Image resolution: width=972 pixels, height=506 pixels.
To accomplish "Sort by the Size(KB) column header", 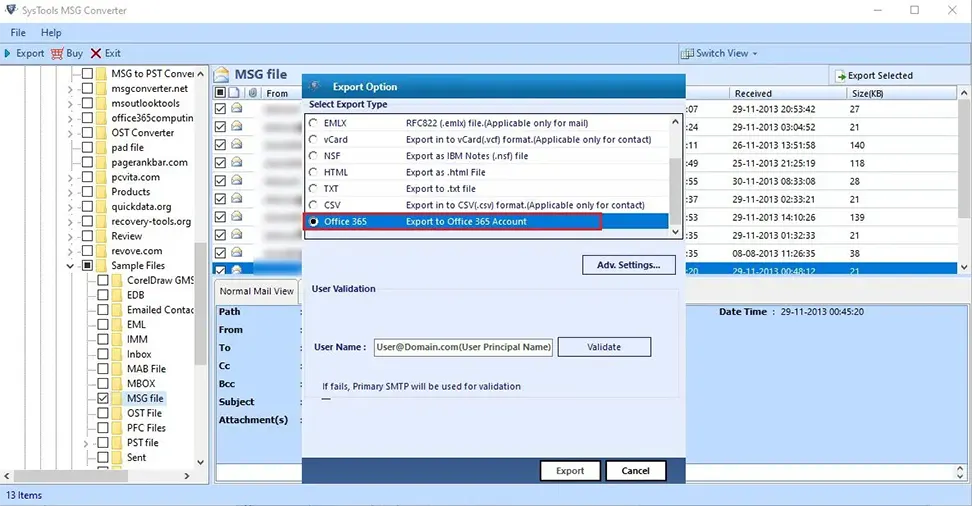I will pos(902,94).
